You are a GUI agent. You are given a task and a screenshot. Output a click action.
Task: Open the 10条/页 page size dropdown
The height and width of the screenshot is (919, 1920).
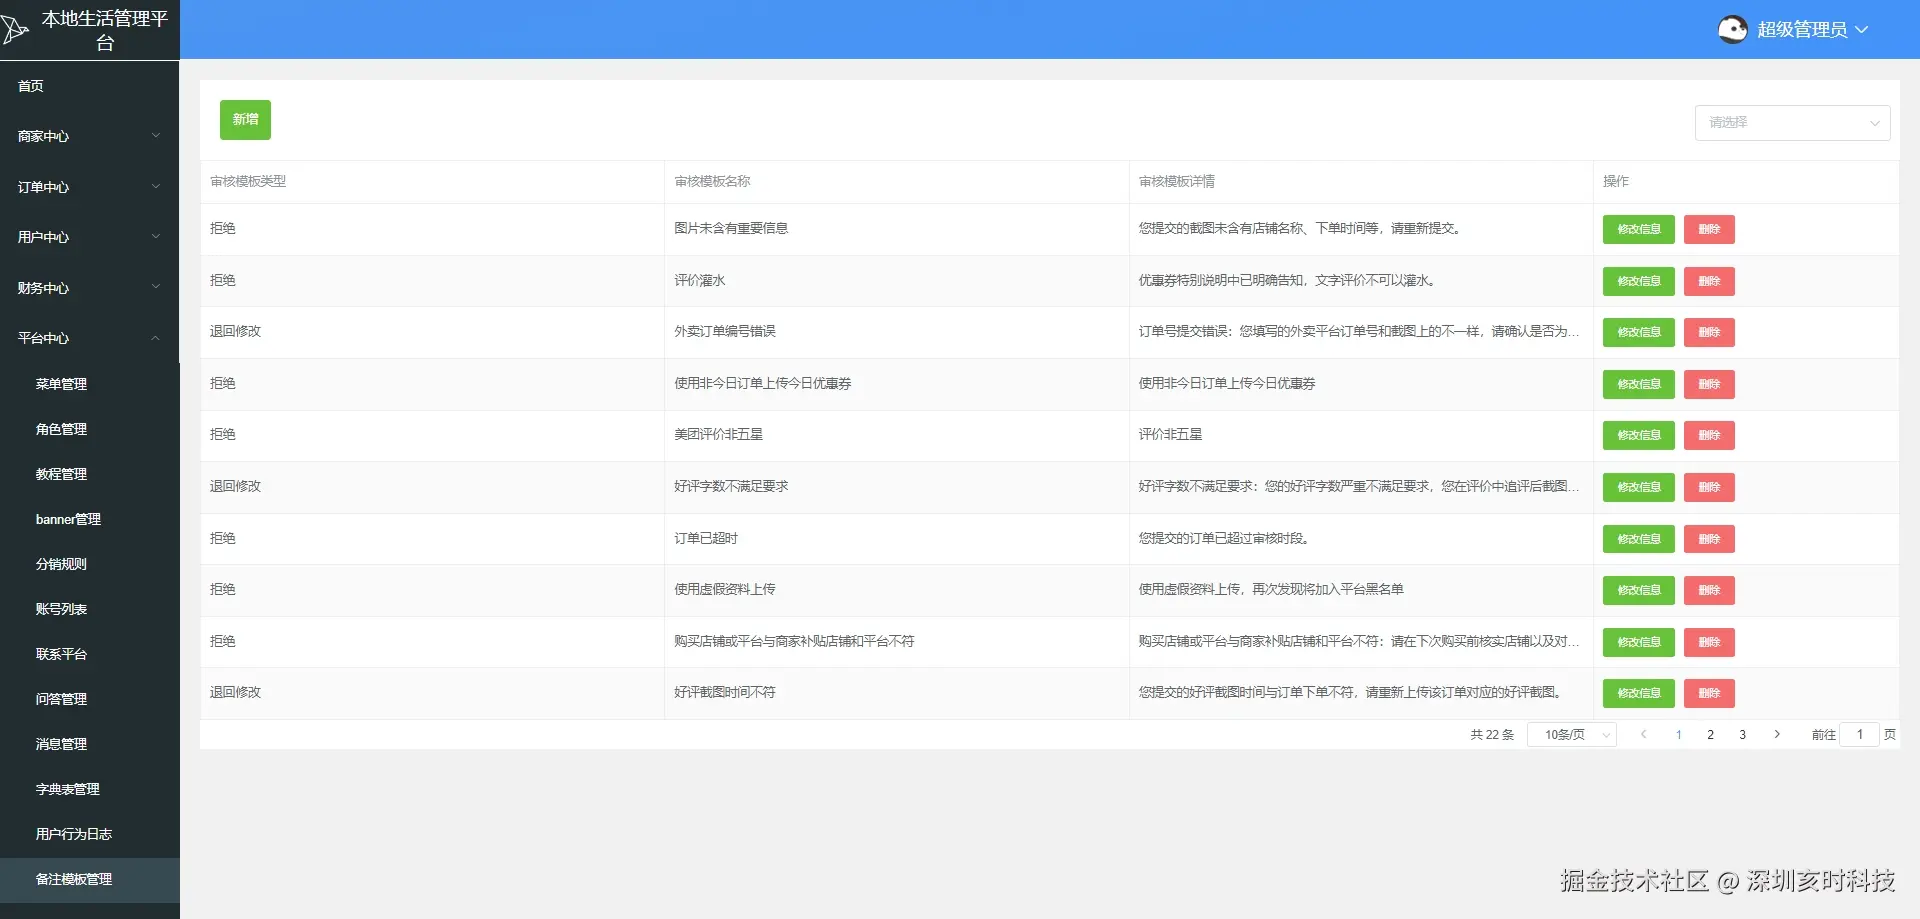point(1572,735)
